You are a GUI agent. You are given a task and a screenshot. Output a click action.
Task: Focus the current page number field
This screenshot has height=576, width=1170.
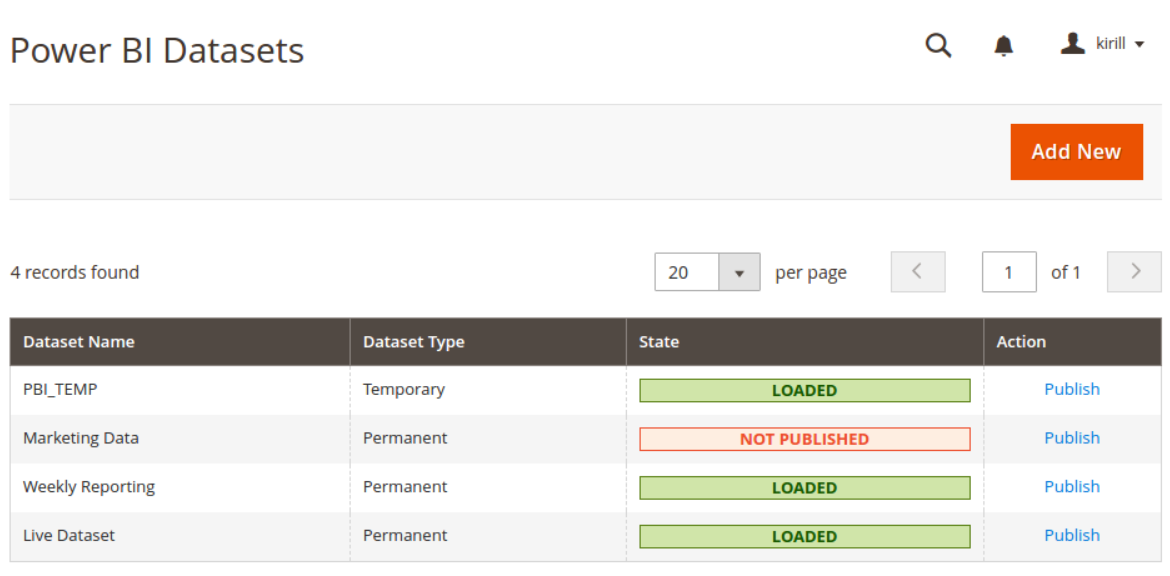1008,272
